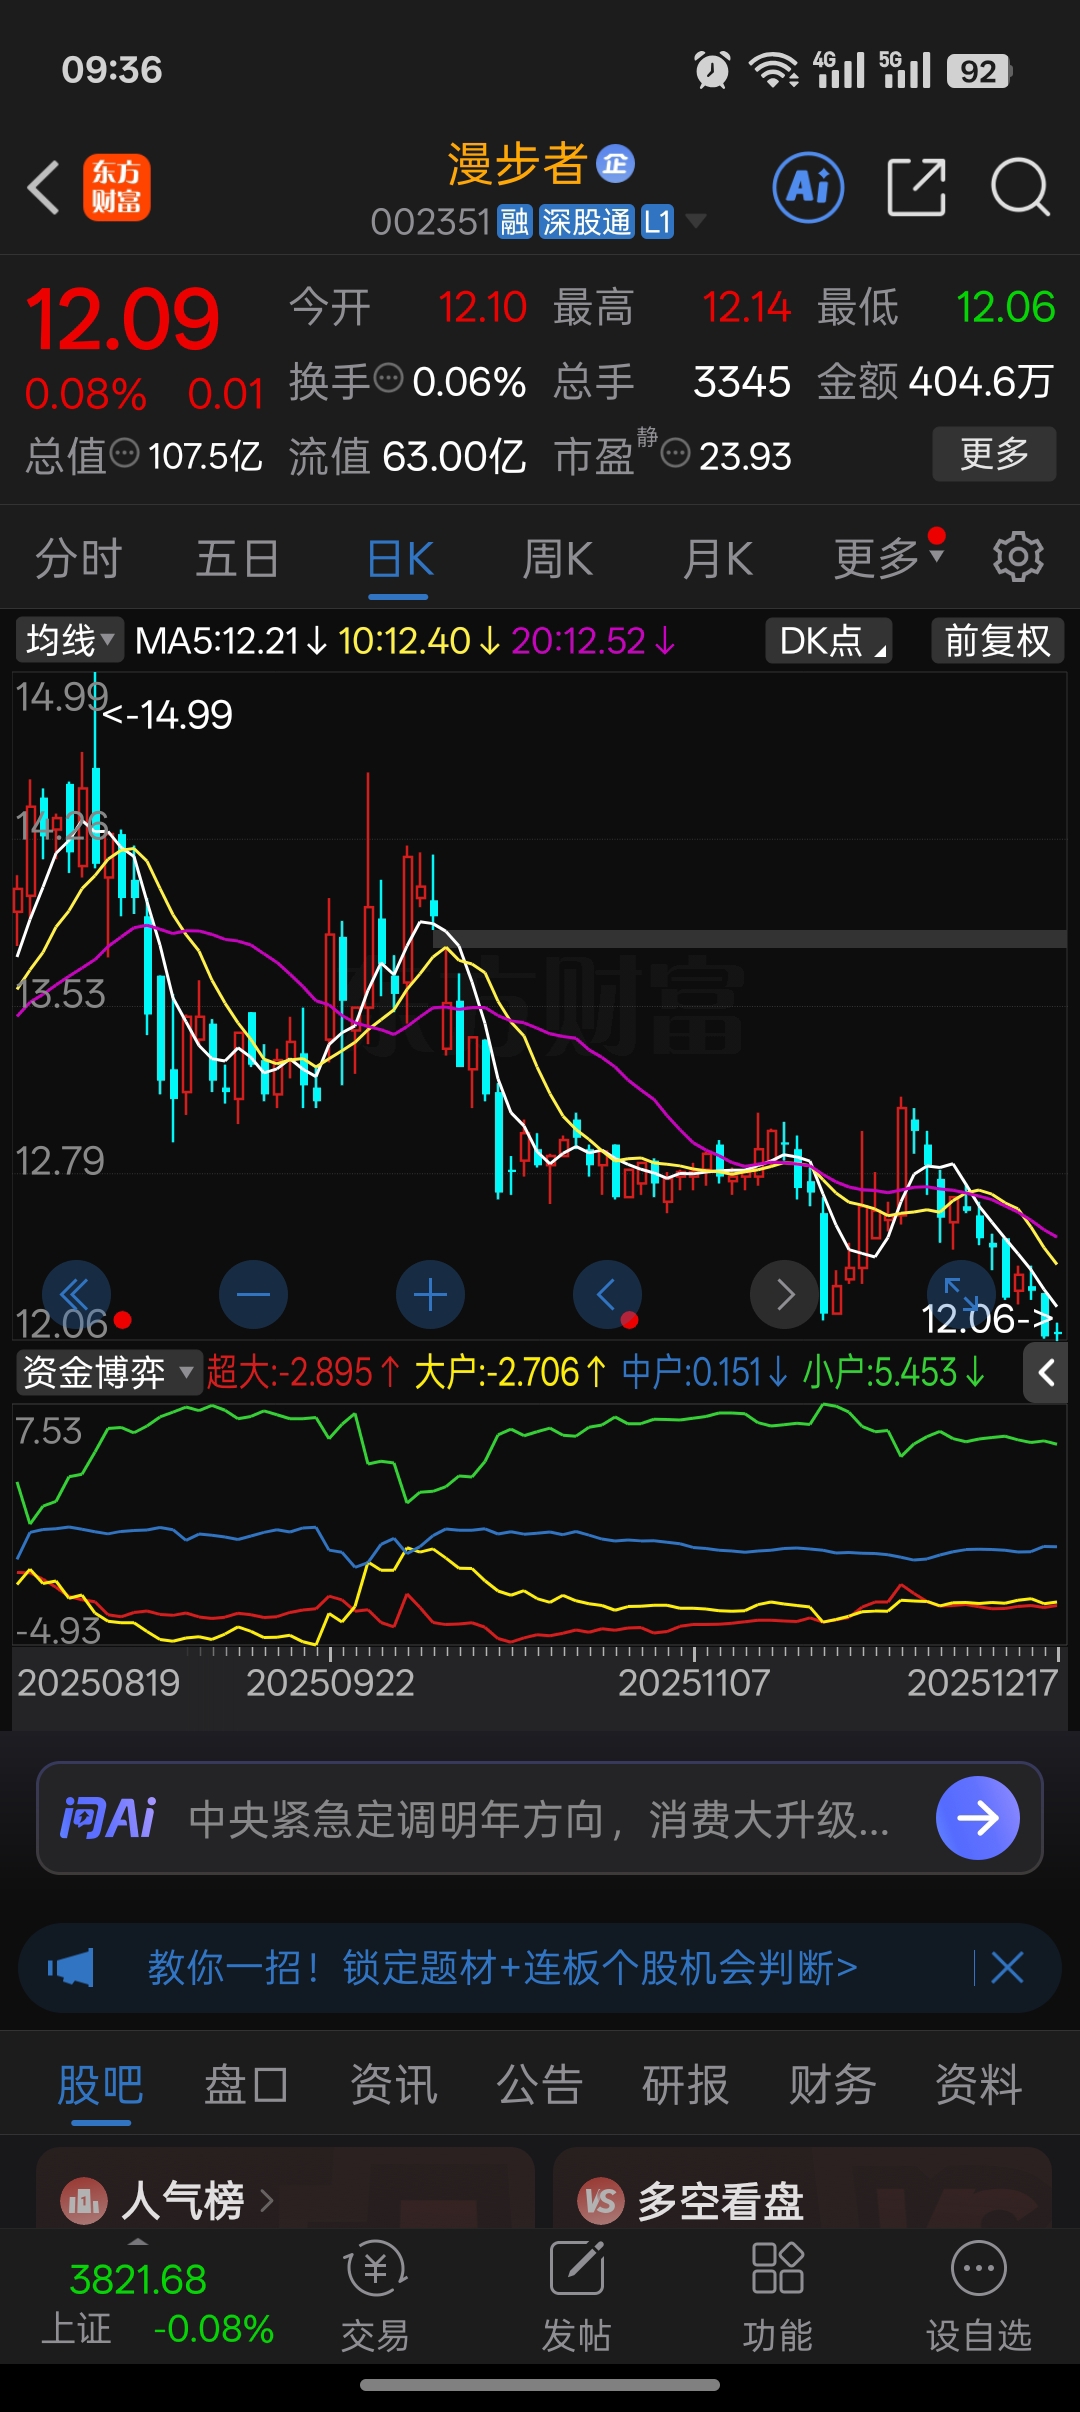
Task: Open search with the magnifier icon
Action: [x=1020, y=187]
